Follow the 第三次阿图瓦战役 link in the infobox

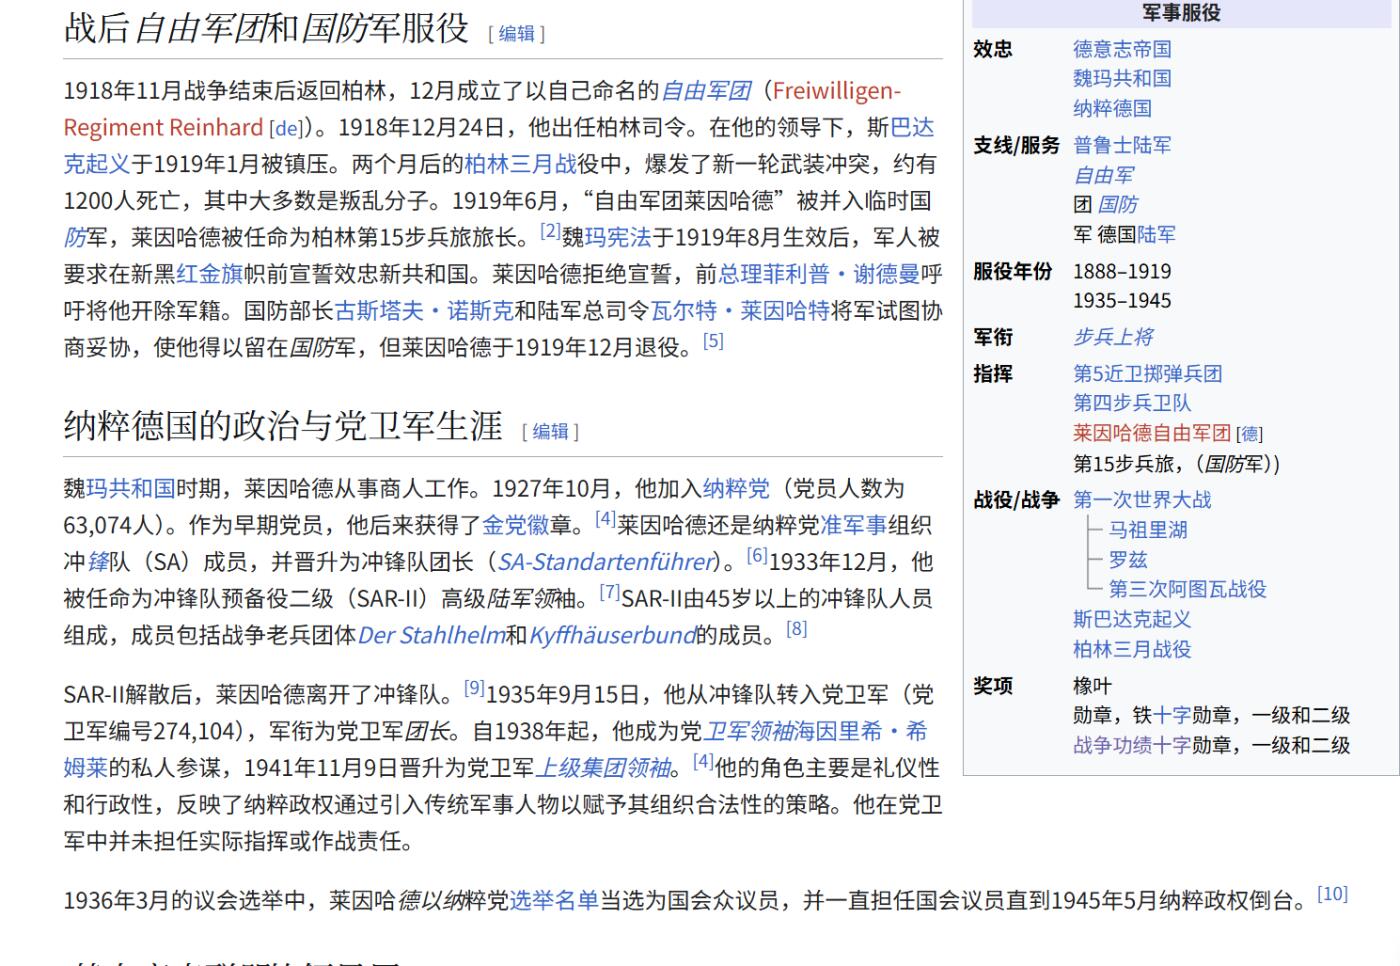[1187, 590]
